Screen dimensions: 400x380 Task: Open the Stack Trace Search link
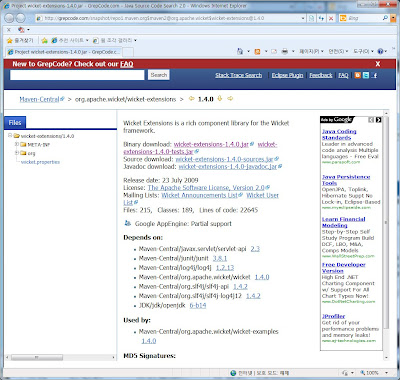pyautogui.click(x=238, y=75)
